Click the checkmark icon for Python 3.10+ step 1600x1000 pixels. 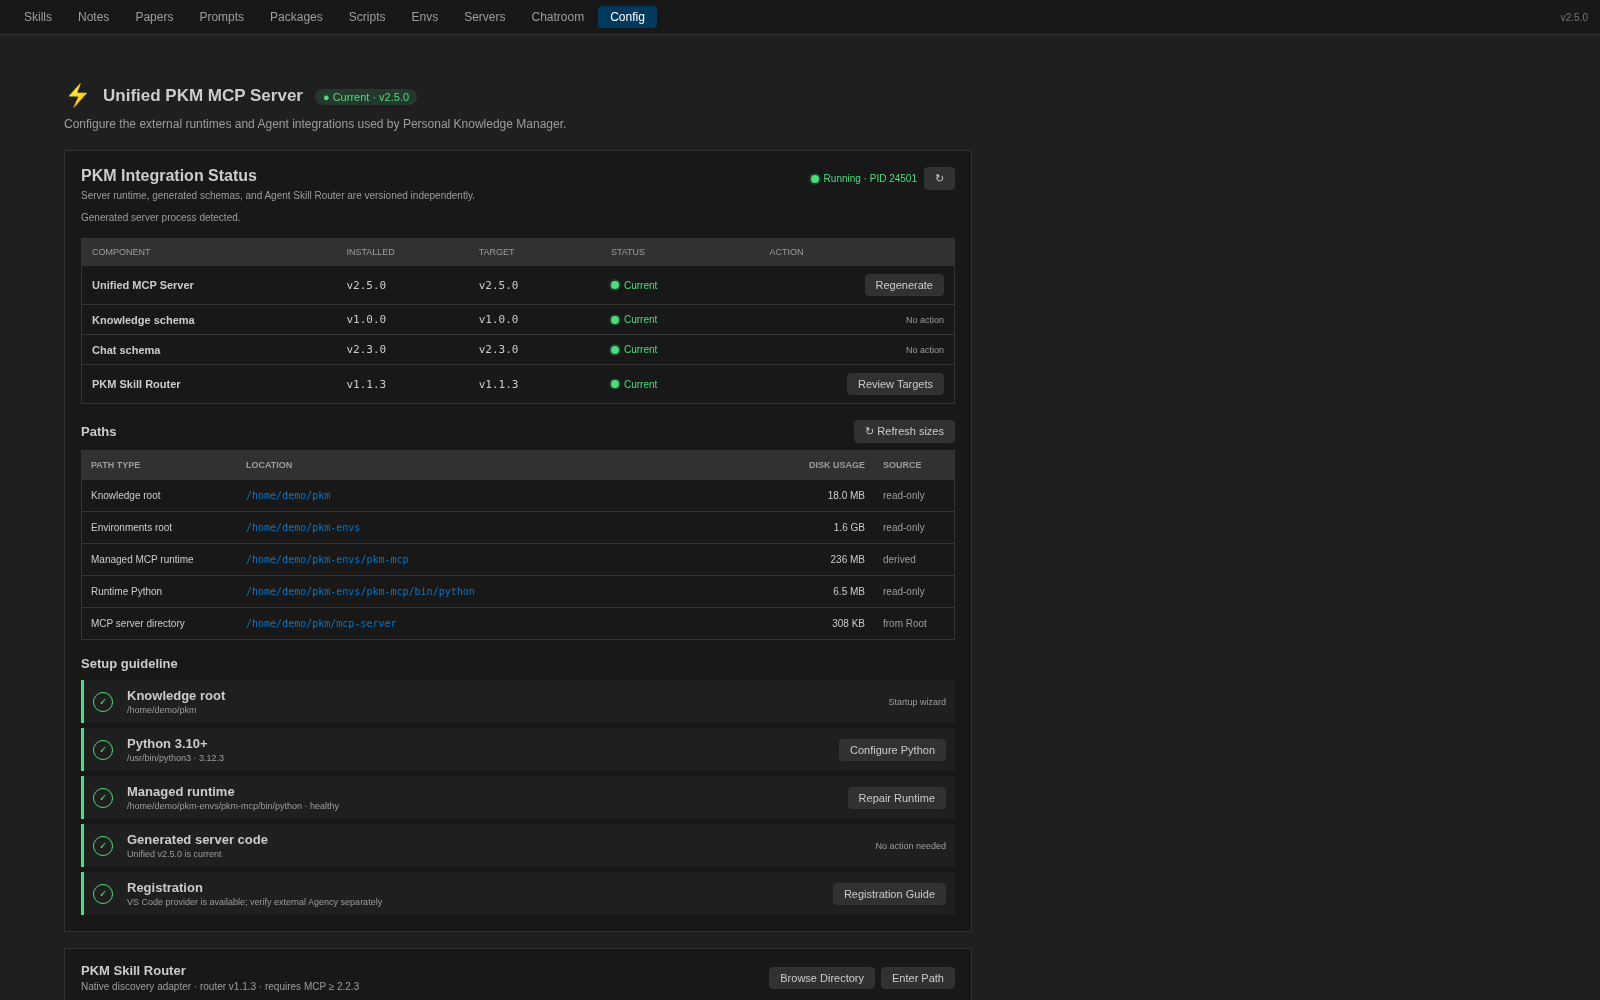point(103,750)
